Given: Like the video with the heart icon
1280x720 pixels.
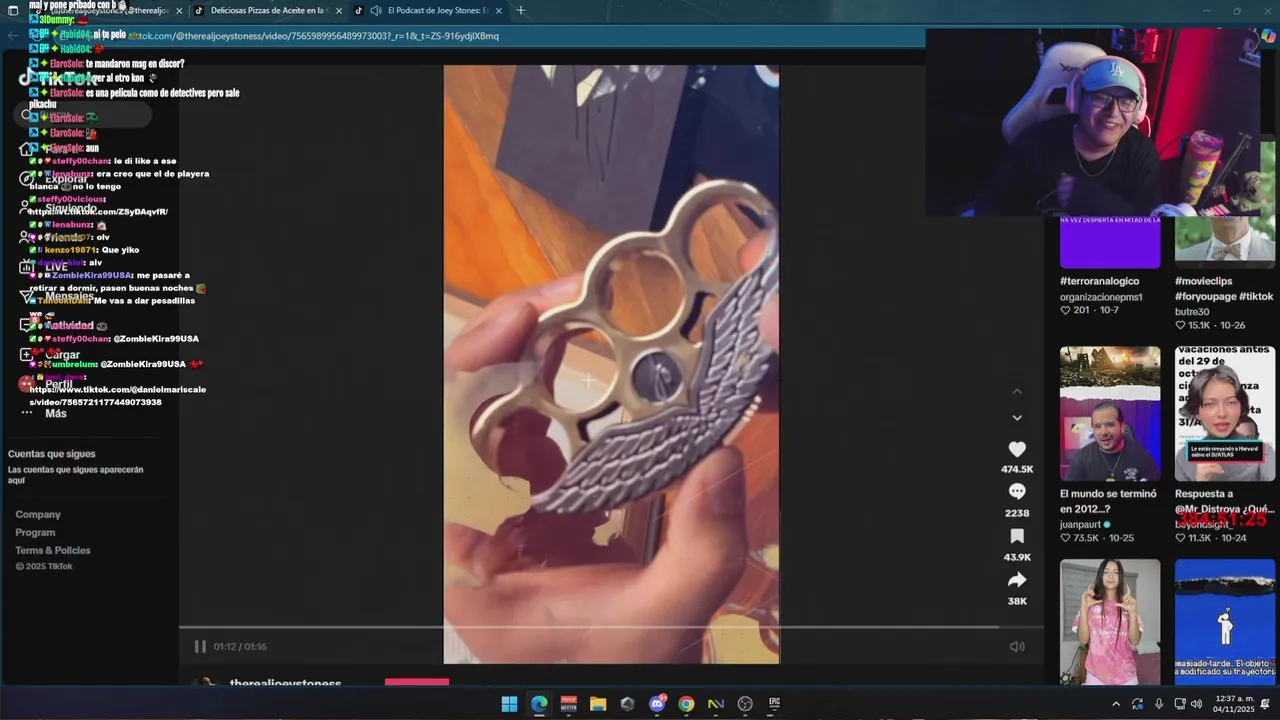Looking at the screenshot, I should click(x=1017, y=450).
